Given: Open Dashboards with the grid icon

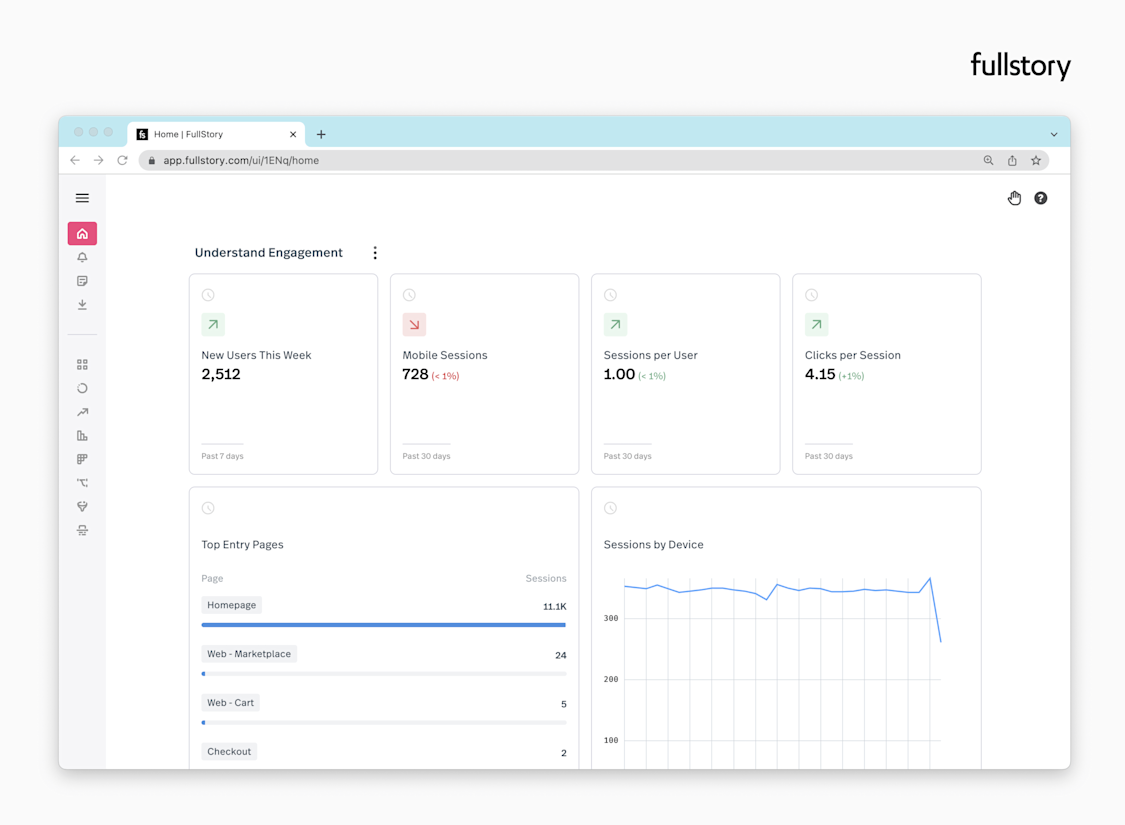Looking at the screenshot, I should pyautogui.click(x=82, y=364).
